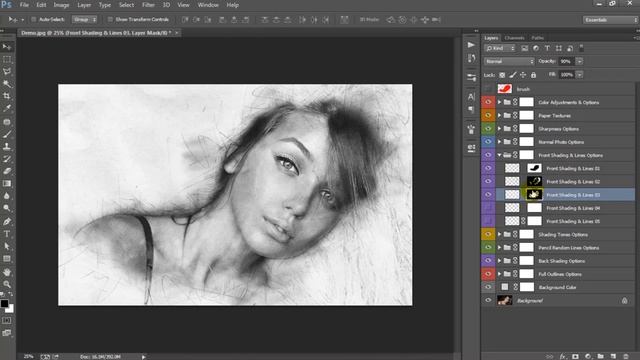Expand Shading Tones Options group
640x360 pixels.
(499, 234)
